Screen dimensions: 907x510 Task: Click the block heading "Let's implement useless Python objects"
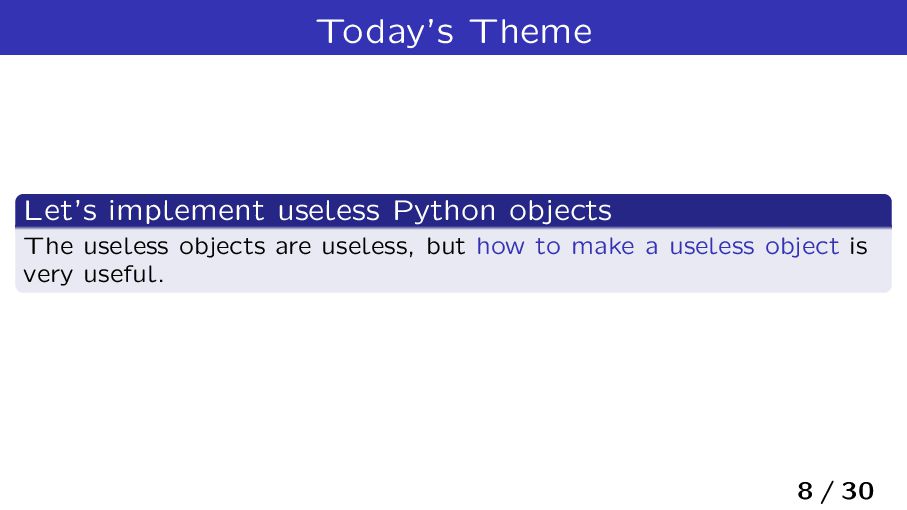coord(318,210)
